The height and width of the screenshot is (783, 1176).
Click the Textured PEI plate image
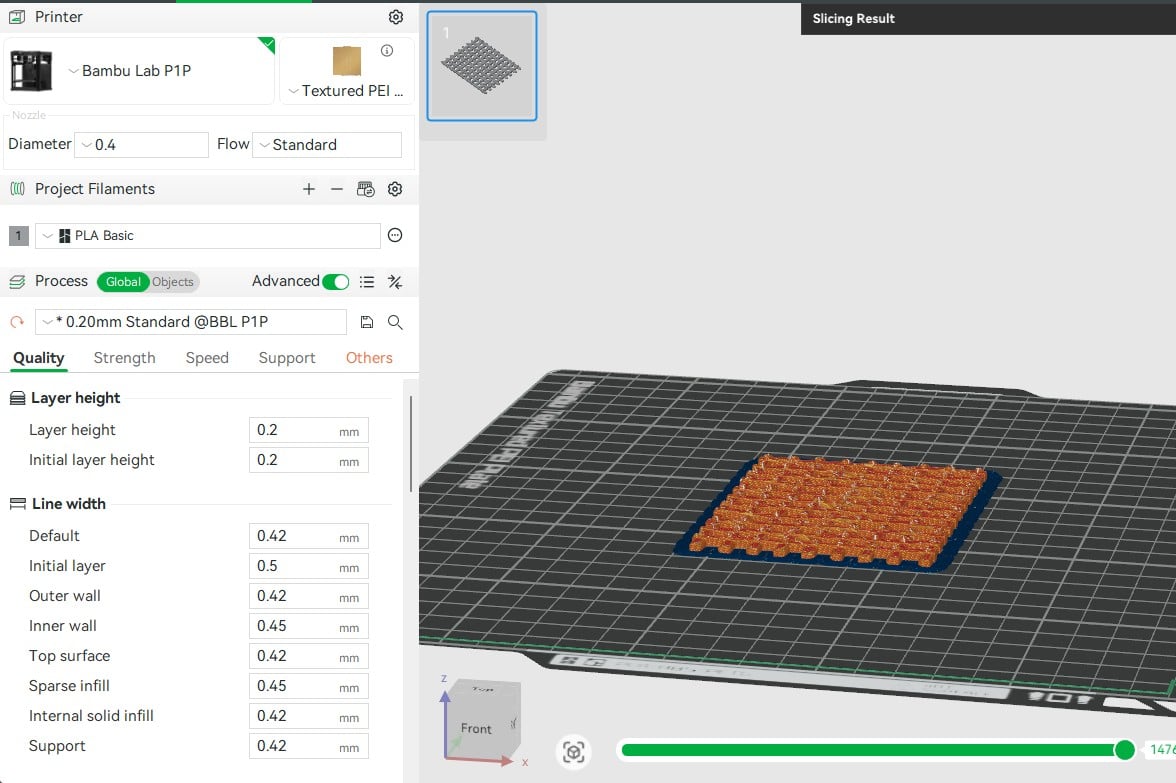pyautogui.click(x=346, y=61)
